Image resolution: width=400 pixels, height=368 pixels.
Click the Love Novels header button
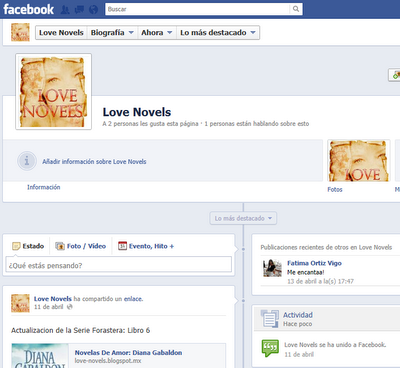(61, 33)
